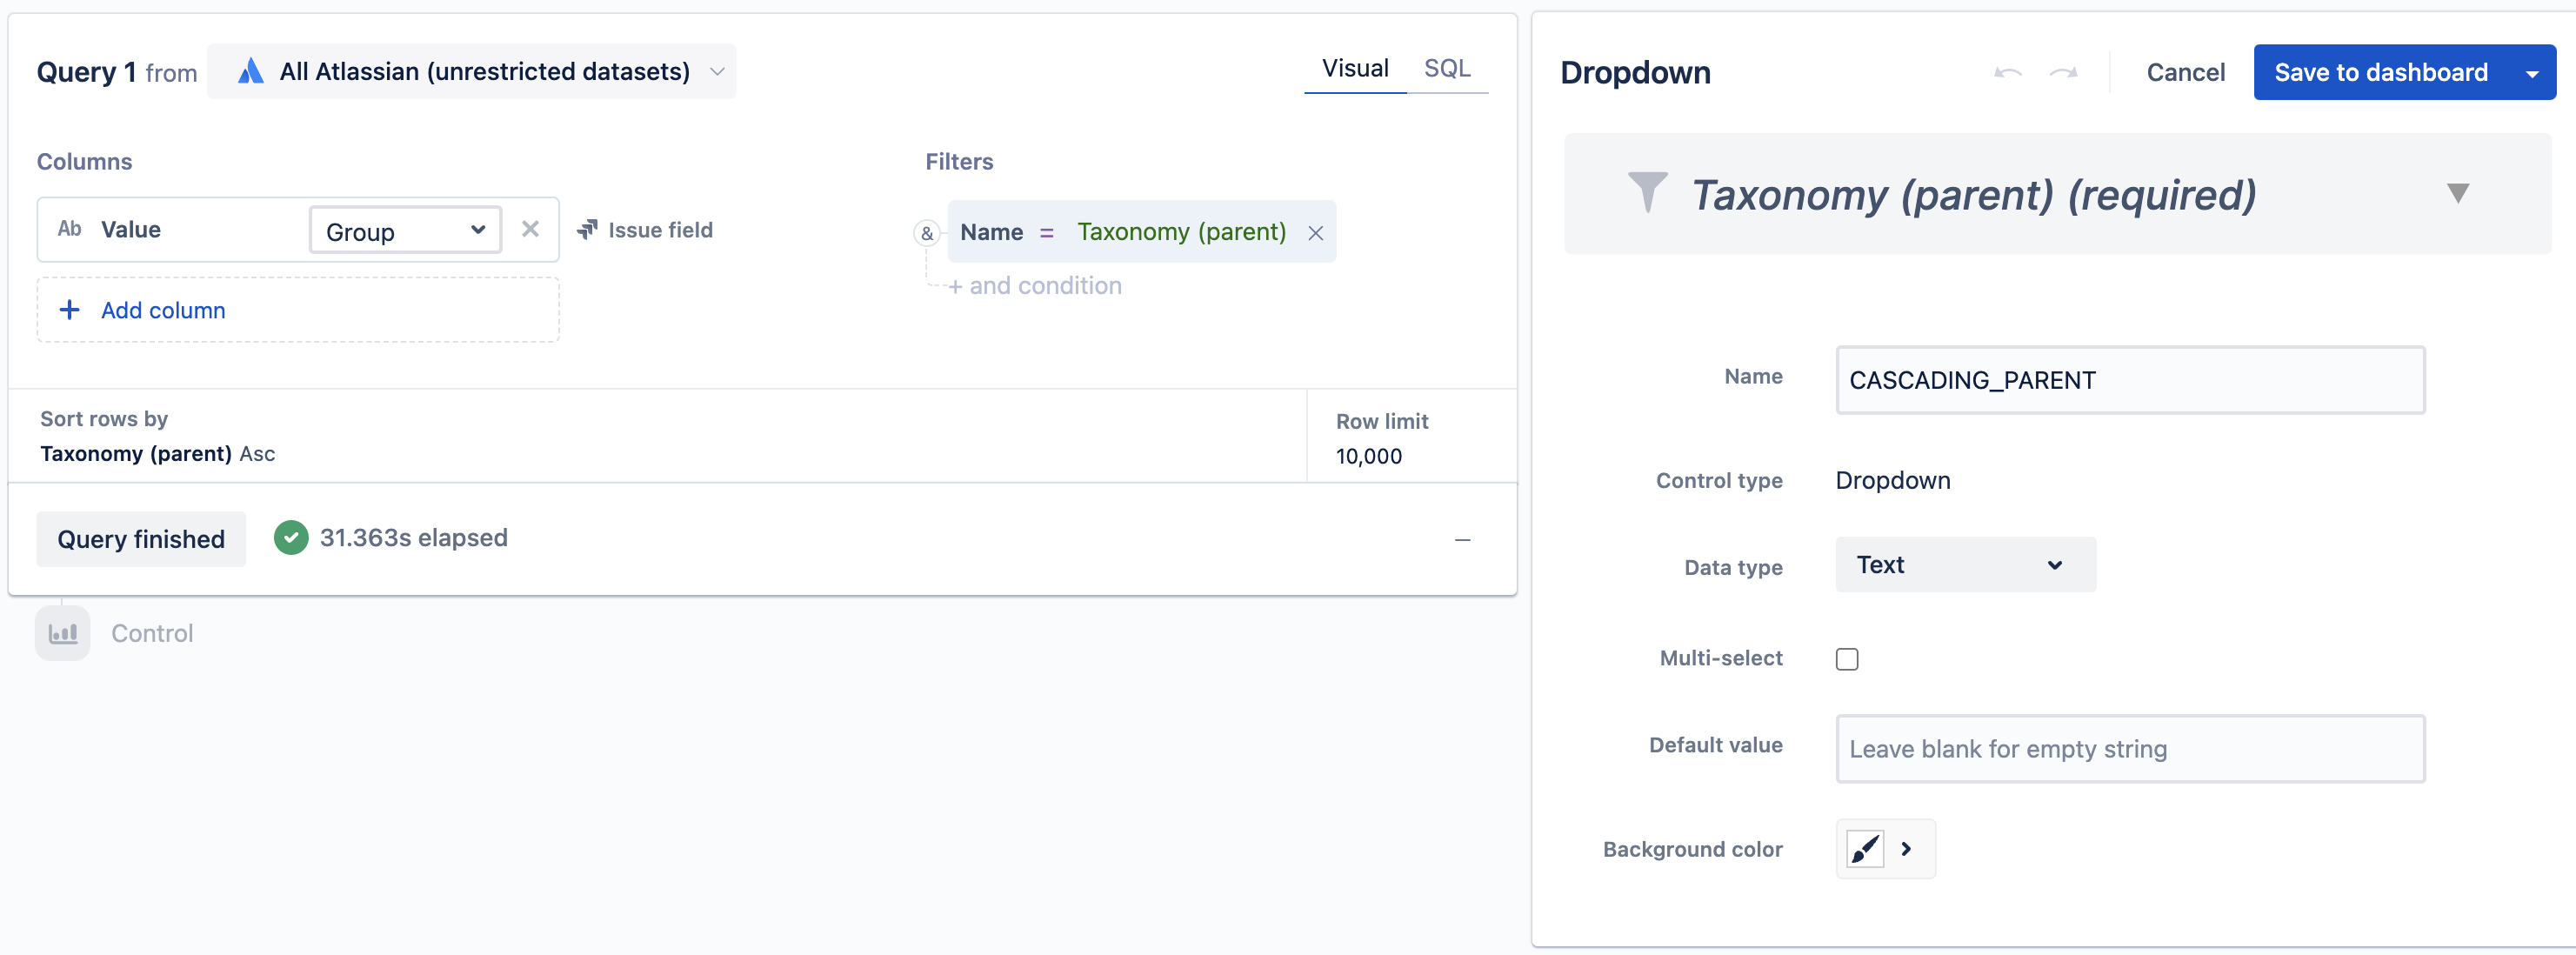The width and height of the screenshot is (2576, 955).
Task: Switch to the SQL tab
Action: click(x=1446, y=69)
